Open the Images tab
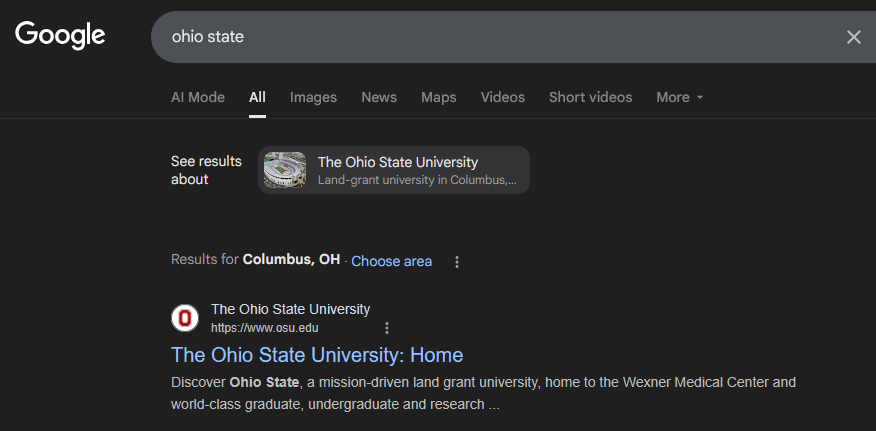 point(313,97)
